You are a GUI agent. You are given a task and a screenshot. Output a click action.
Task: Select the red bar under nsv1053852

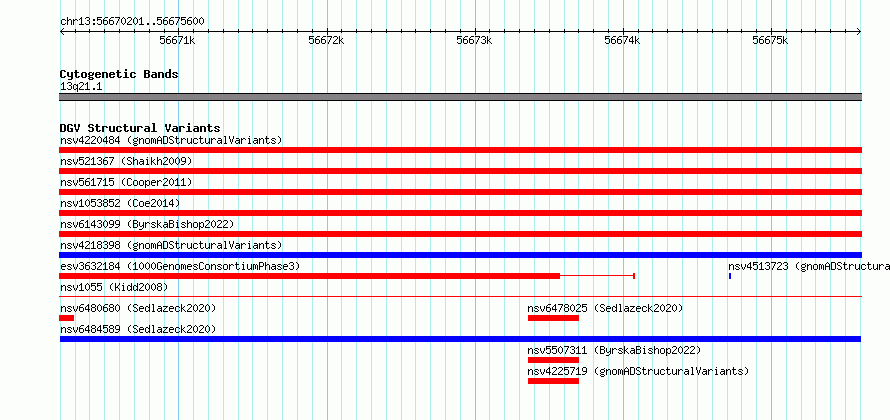coord(460,213)
